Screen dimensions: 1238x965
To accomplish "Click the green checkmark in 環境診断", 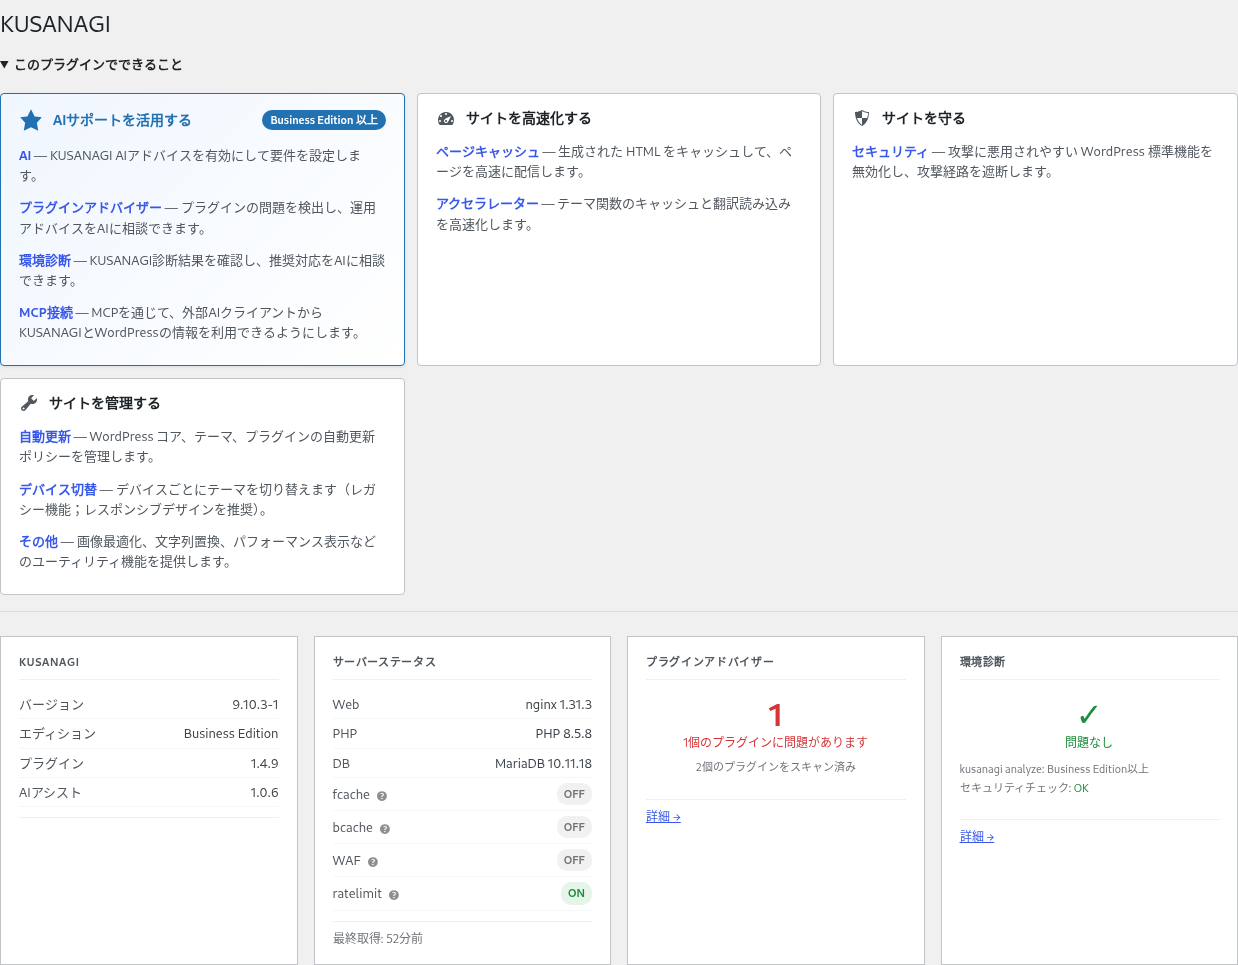I will [1089, 714].
